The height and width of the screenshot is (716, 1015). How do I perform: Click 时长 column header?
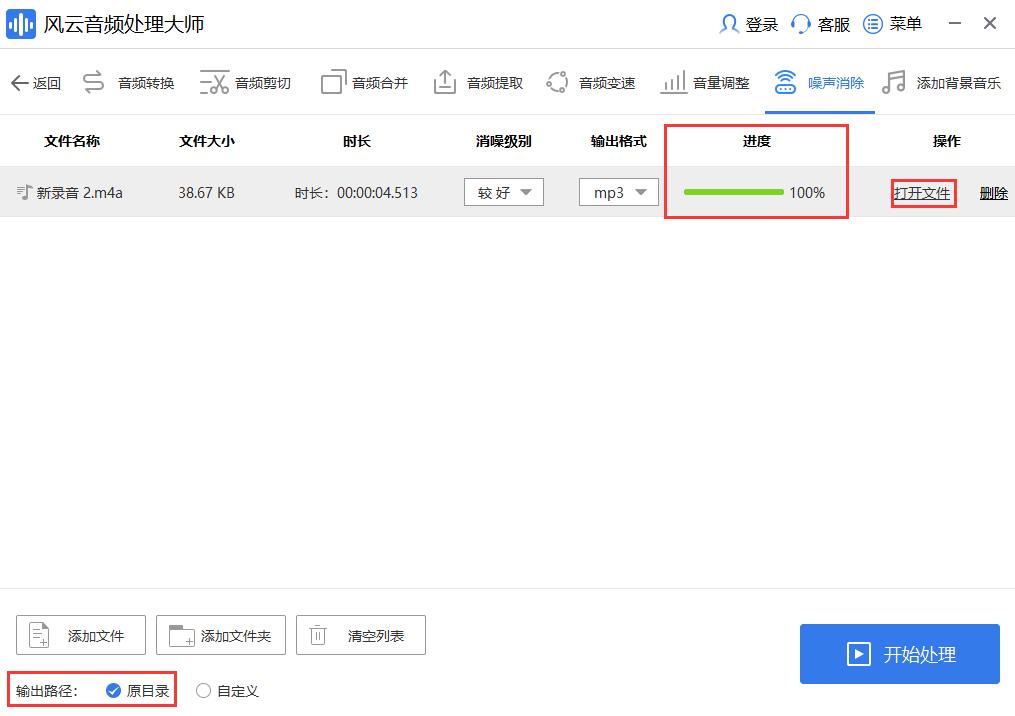click(x=357, y=141)
